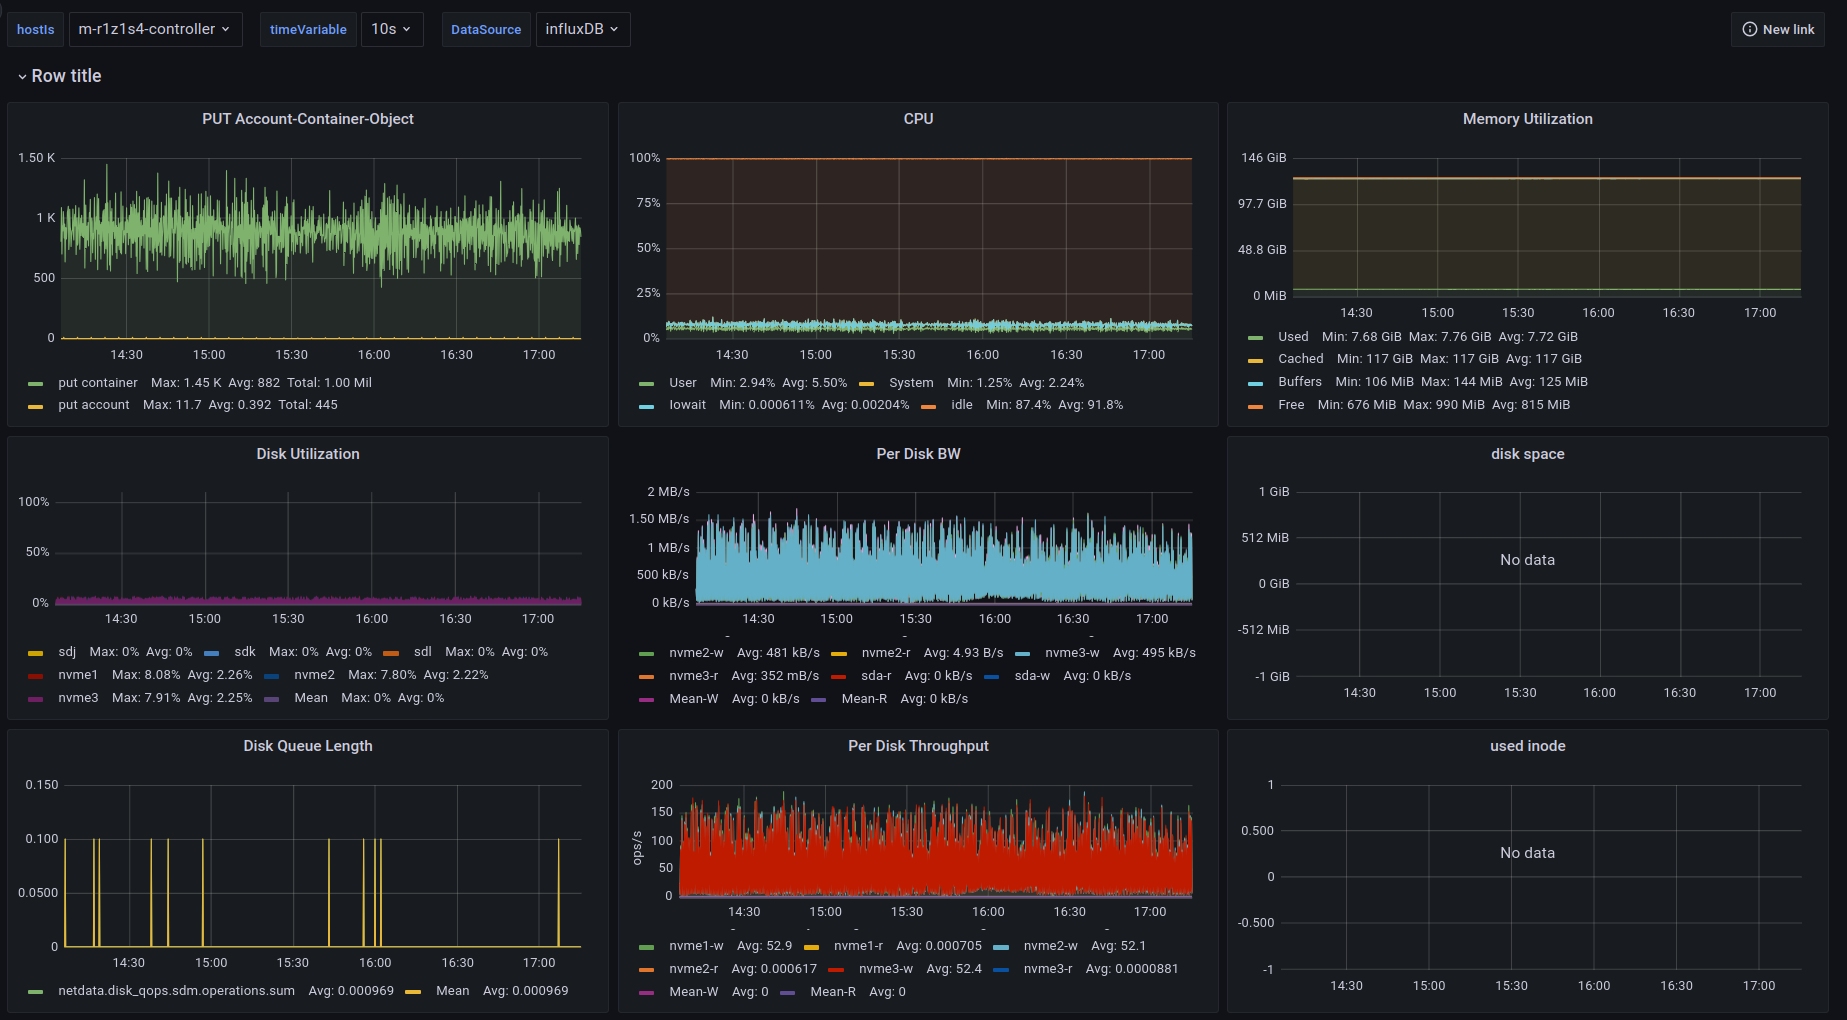The image size is (1847, 1020).
Task: Click the nvme1 red color marker in Disk Utilization
Action: click(36, 676)
